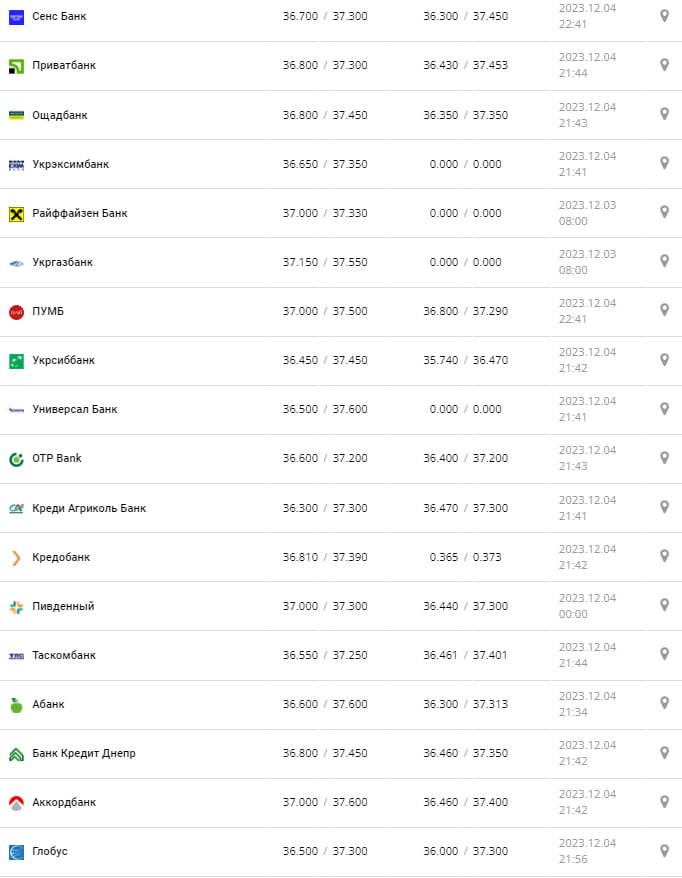Image resolution: width=682 pixels, height=878 pixels.
Task: Click the Глобус map pin icon
Action: click(x=664, y=850)
